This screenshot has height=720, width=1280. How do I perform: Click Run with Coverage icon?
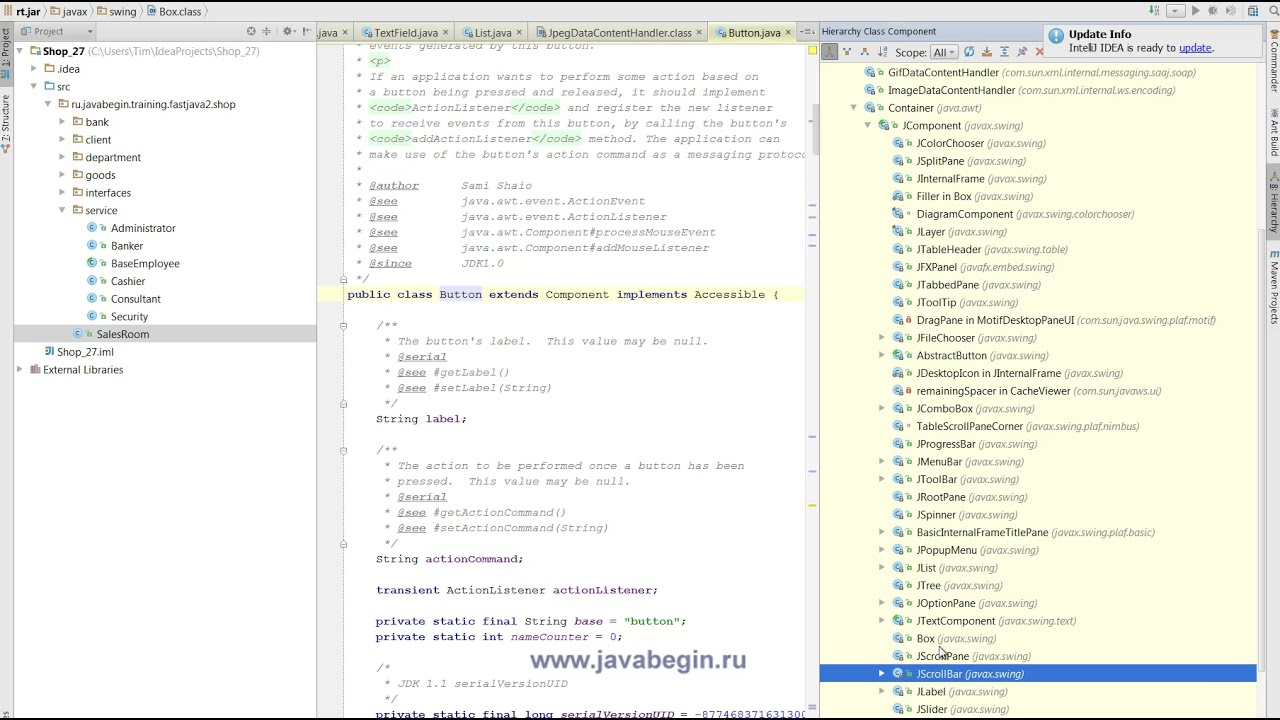(x=1231, y=11)
